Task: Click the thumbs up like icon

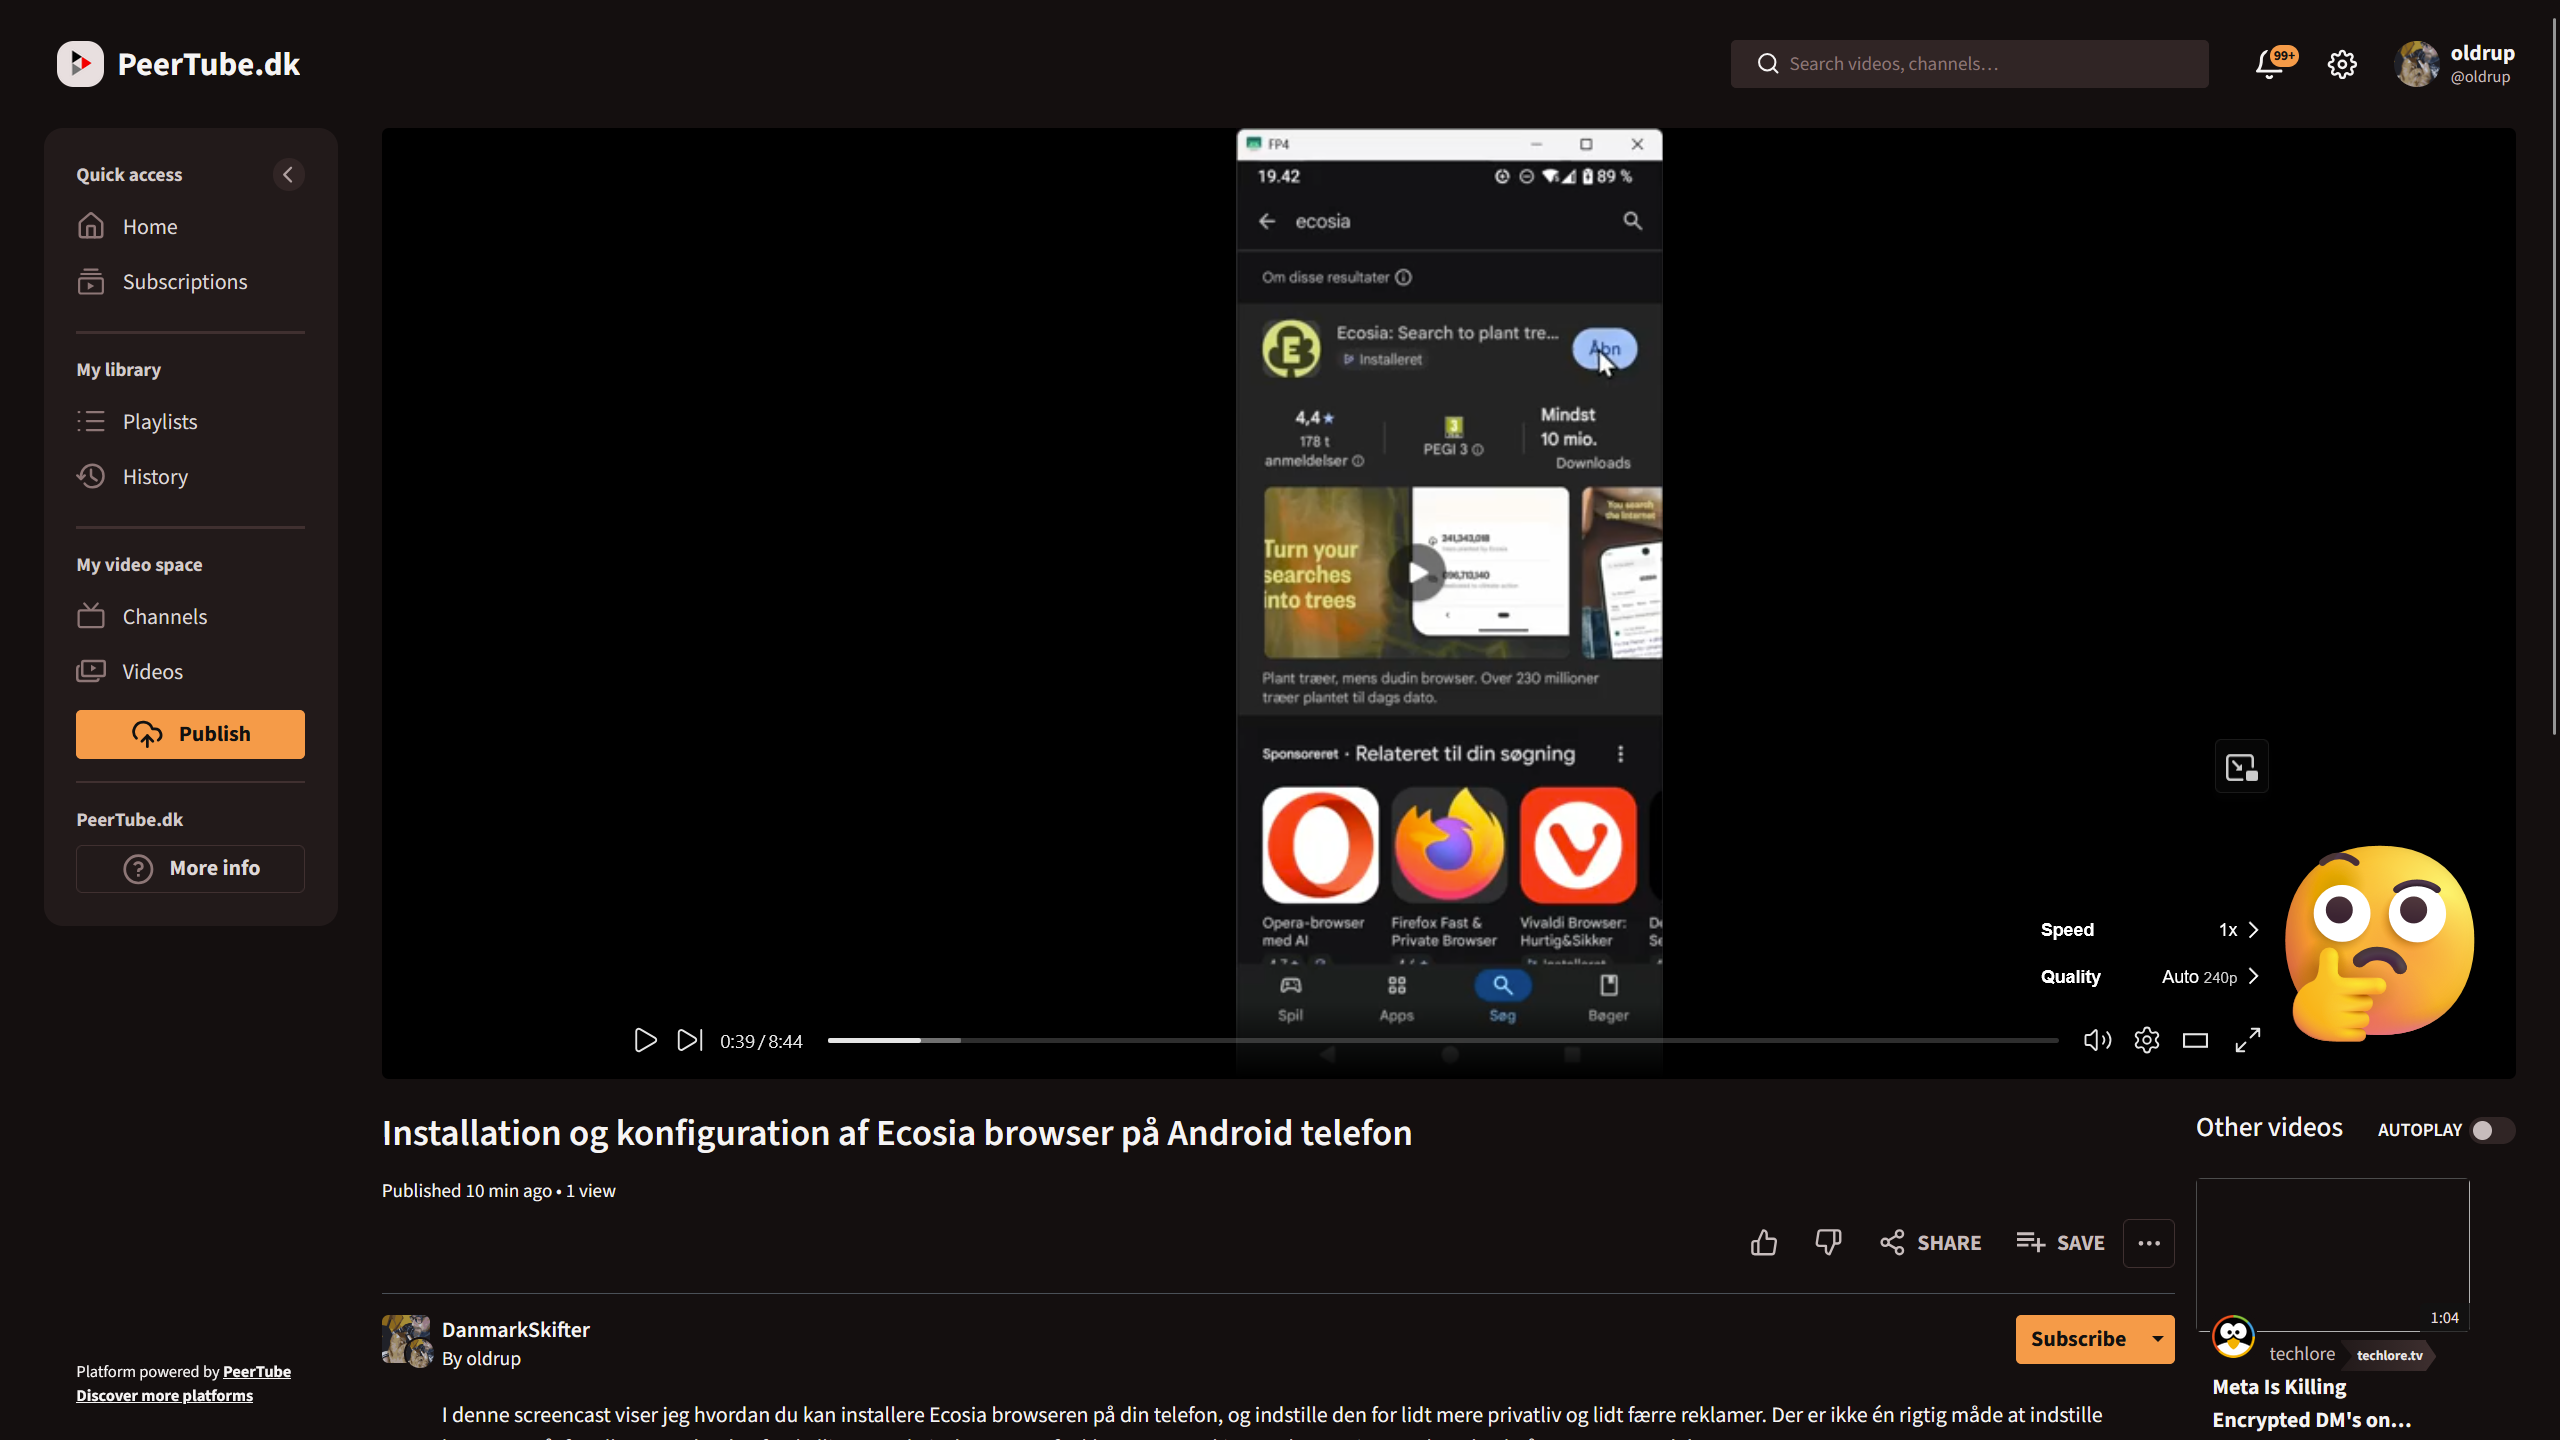Action: point(1764,1243)
